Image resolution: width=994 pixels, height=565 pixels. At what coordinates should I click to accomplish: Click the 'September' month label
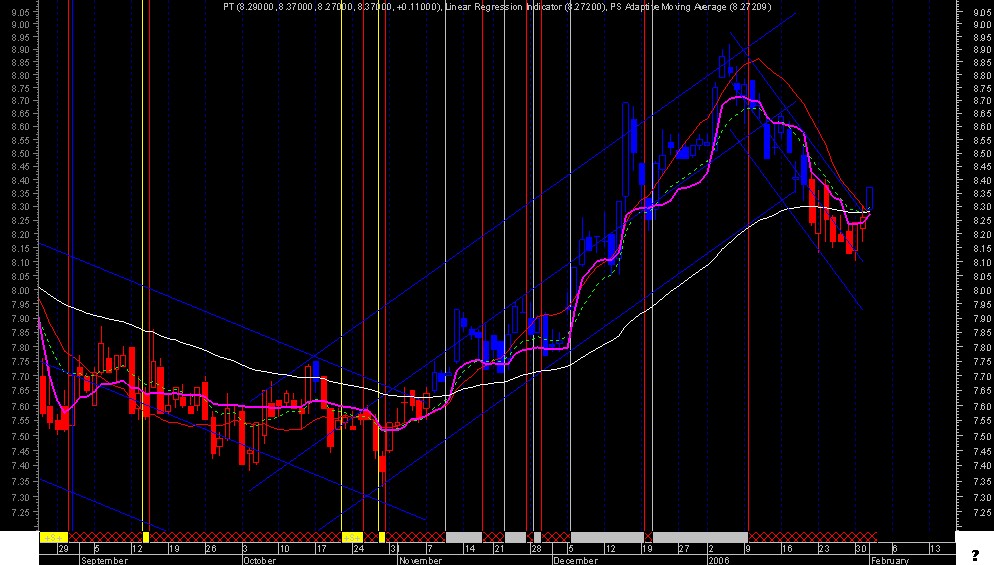point(105,561)
